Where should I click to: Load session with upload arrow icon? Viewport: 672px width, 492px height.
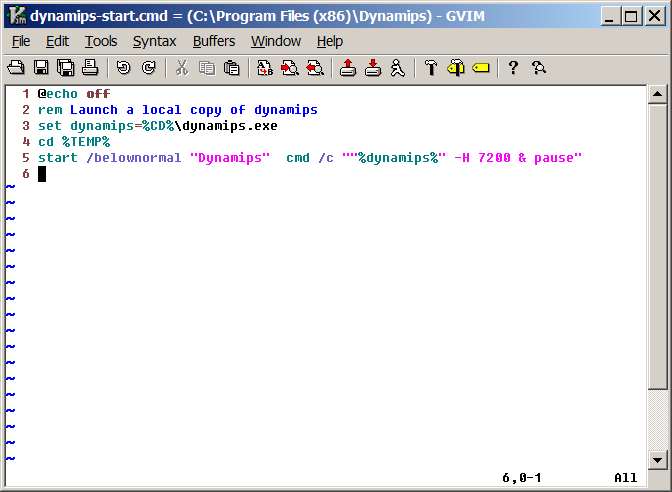click(348, 68)
